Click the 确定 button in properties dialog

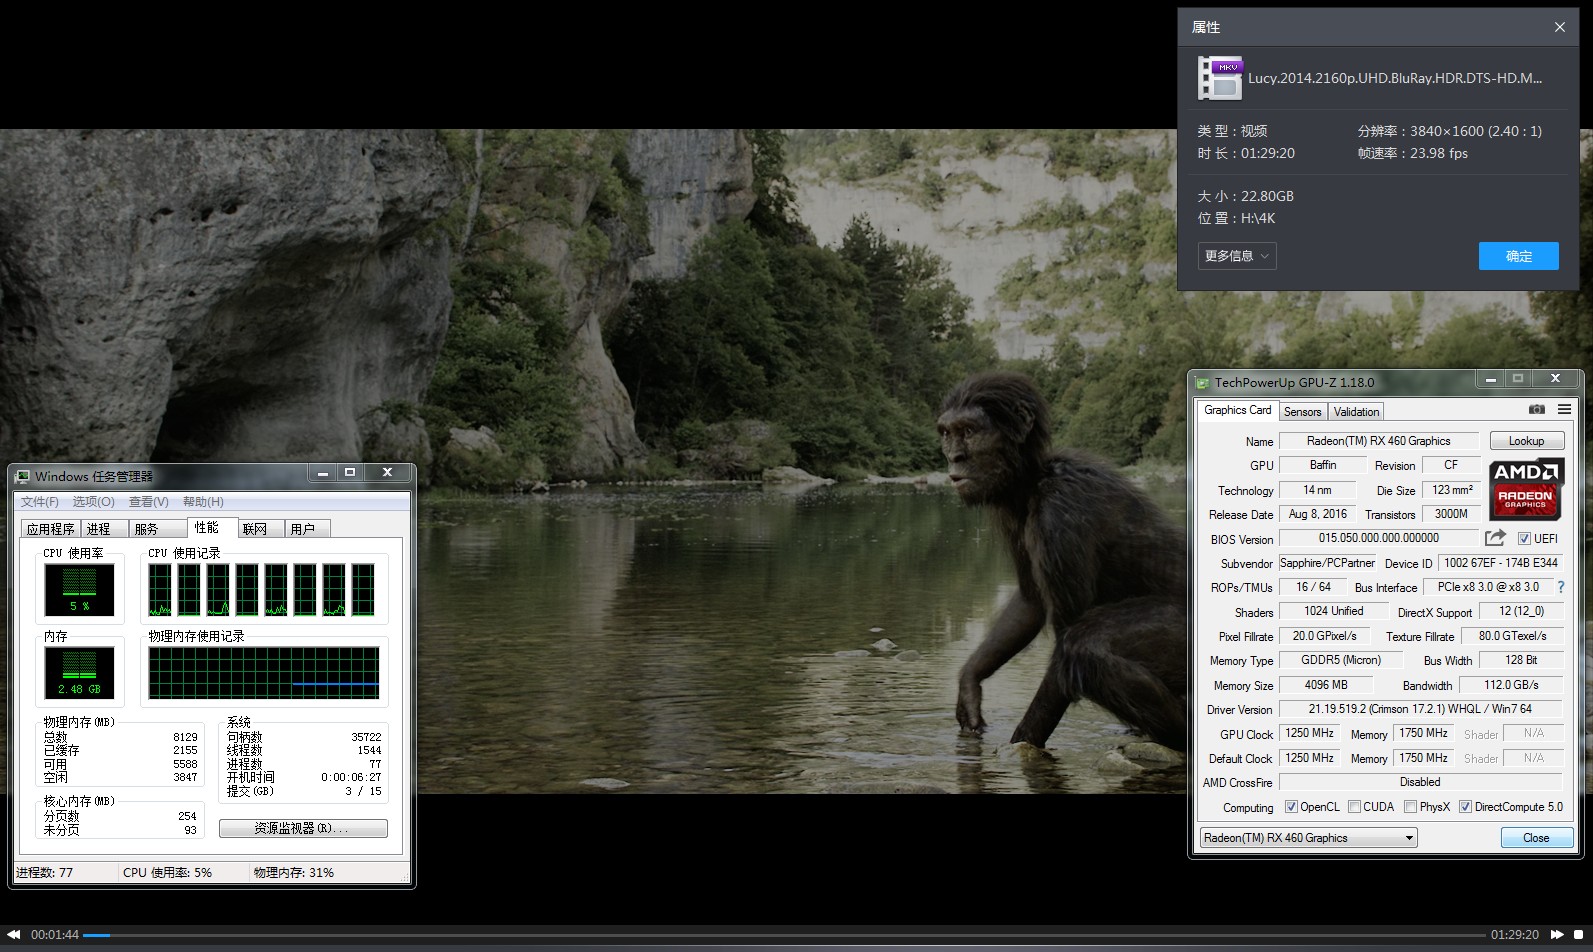pyautogui.click(x=1518, y=256)
